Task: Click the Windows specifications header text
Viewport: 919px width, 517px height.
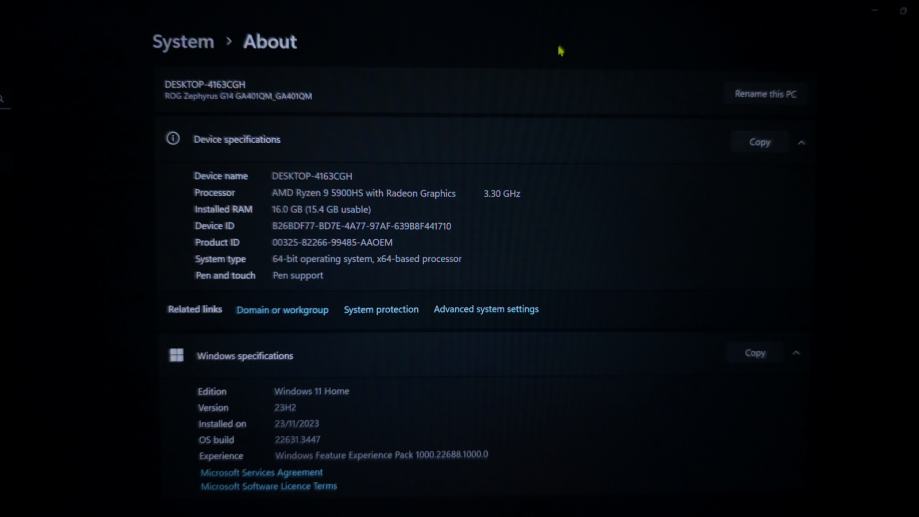Action: (244, 356)
